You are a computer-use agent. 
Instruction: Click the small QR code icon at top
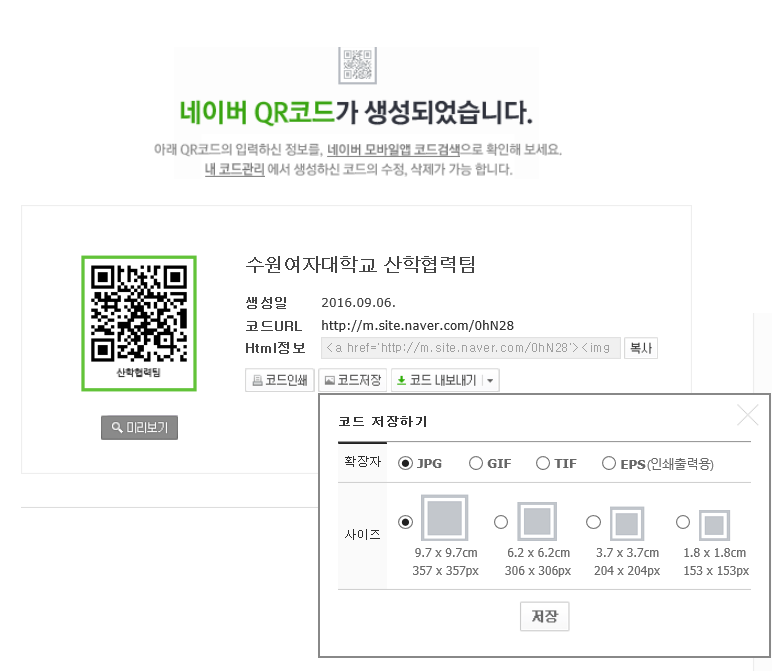pos(357,64)
